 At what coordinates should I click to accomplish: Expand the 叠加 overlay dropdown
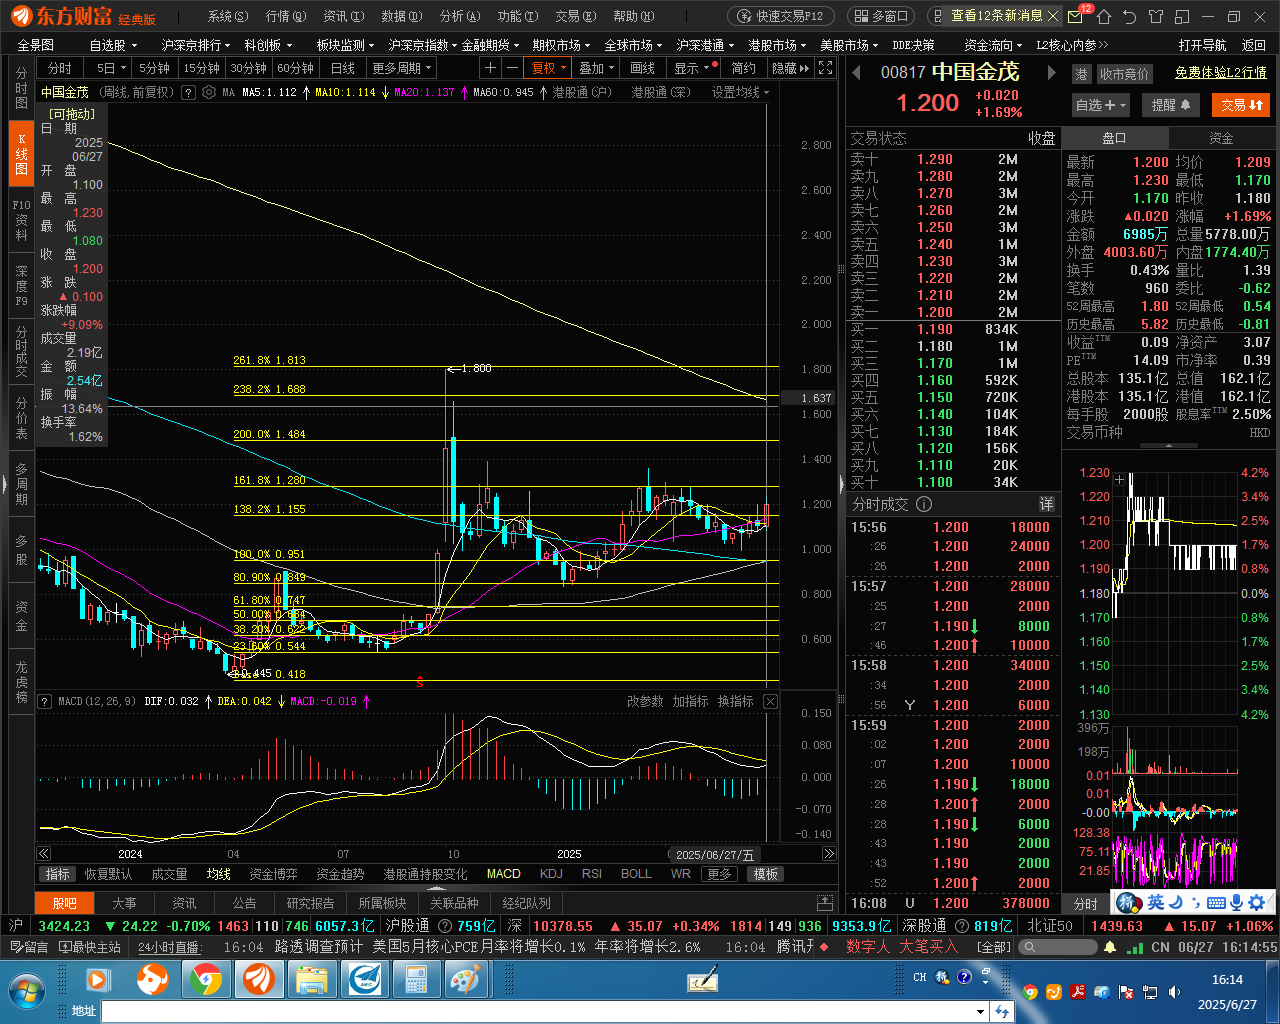tap(597, 68)
